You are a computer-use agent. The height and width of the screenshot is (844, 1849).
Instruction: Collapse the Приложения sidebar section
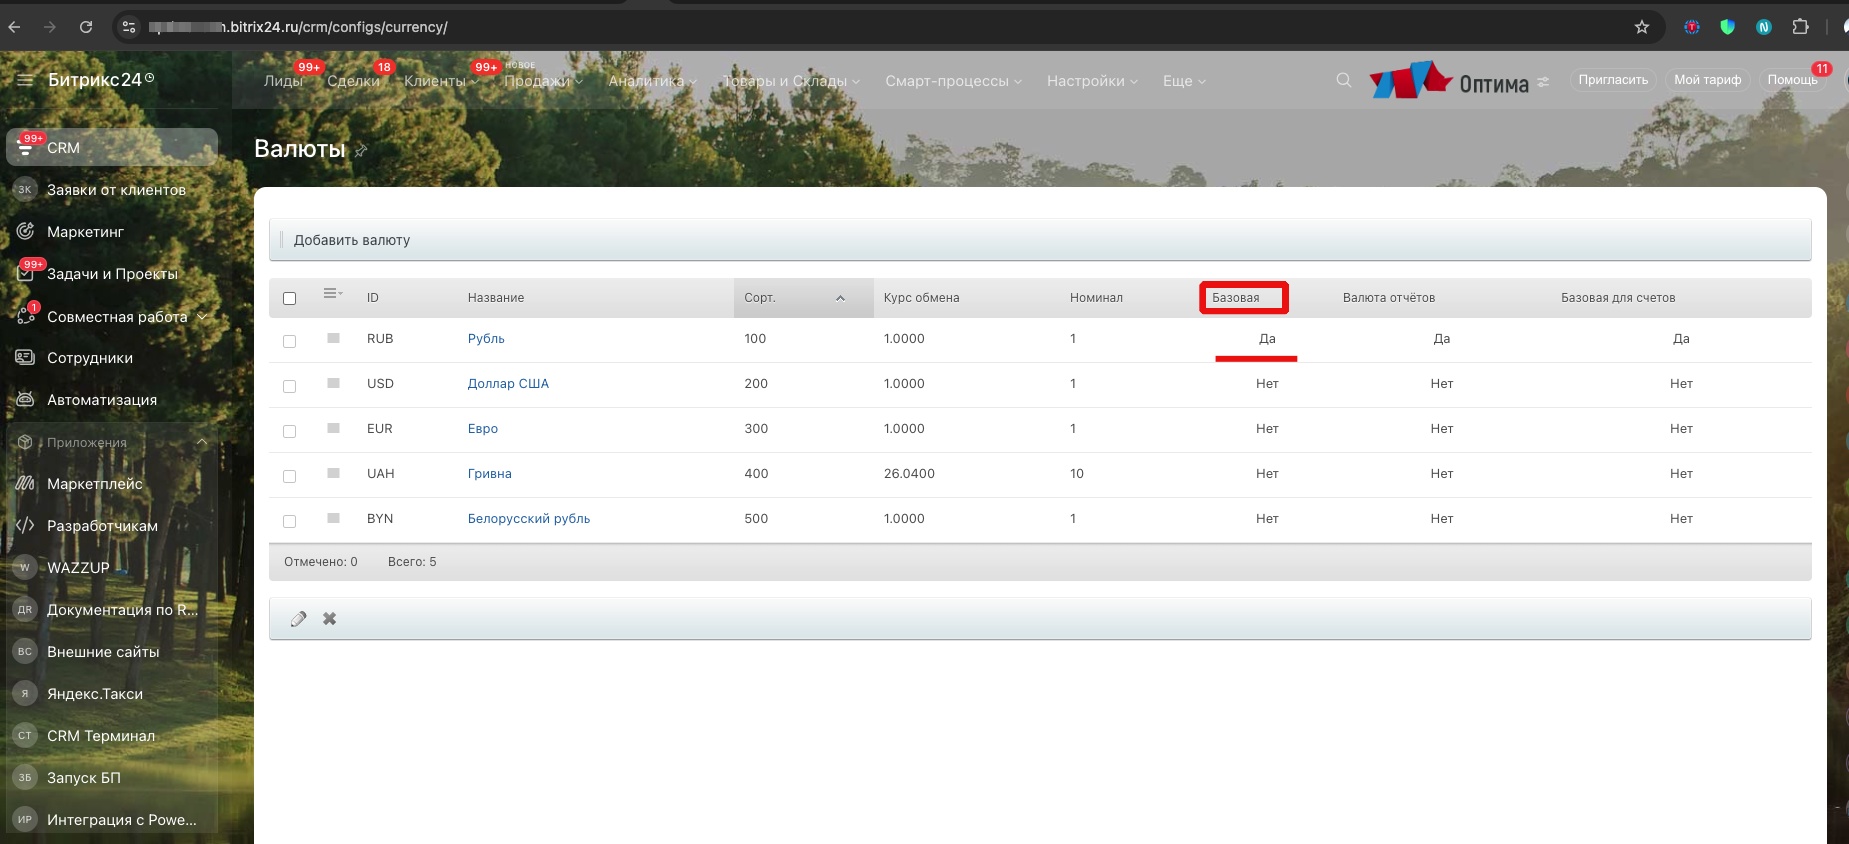(x=202, y=442)
